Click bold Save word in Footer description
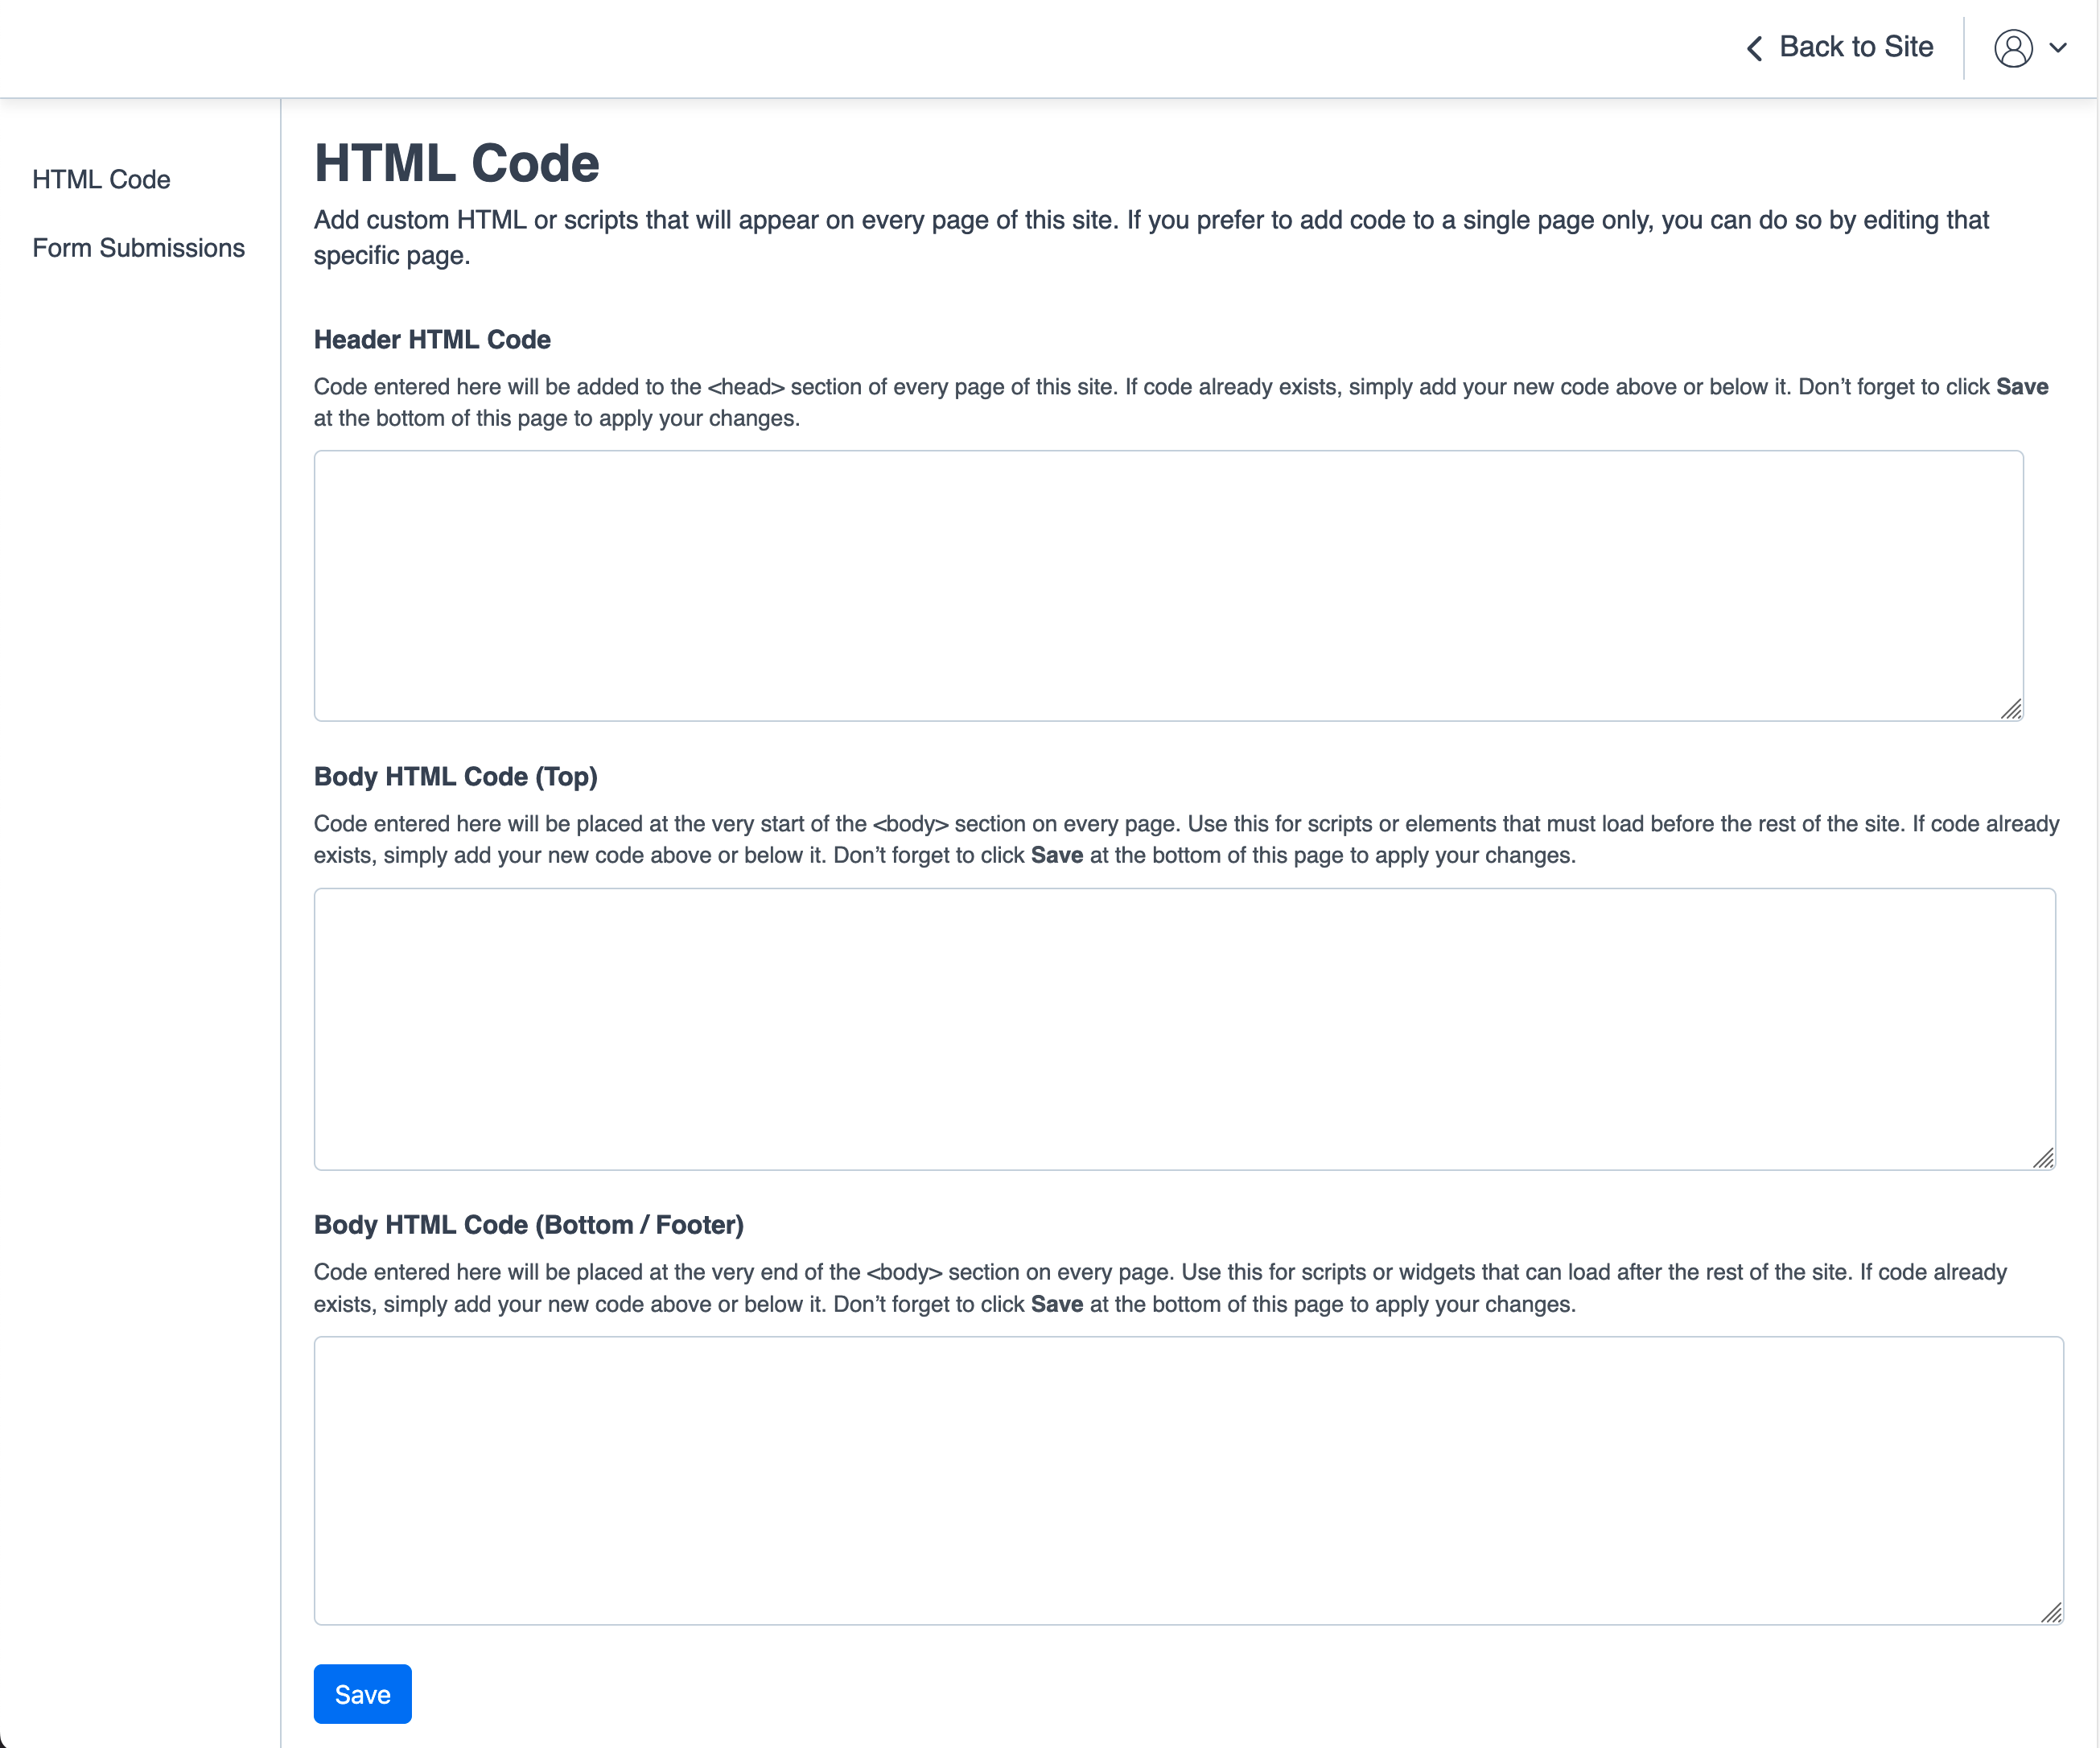Image resolution: width=2100 pixels, height=1748 pixels. [x=1057, y=1304]
